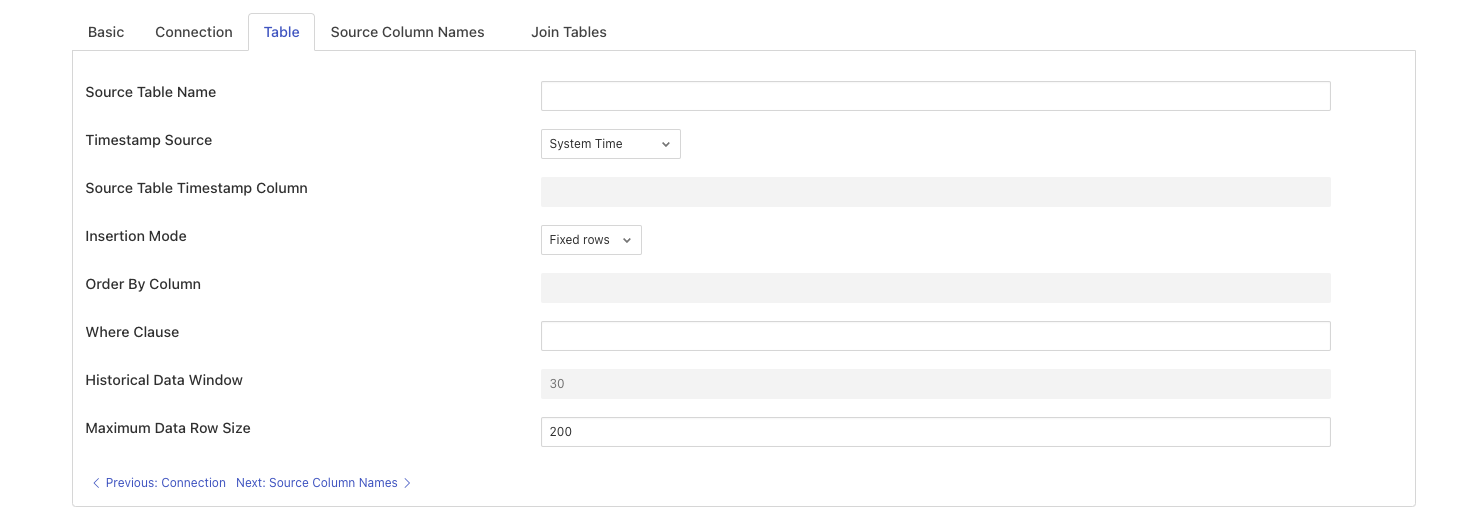Switch to the Basic tab

pyautogui.click(x=106, y=32)
